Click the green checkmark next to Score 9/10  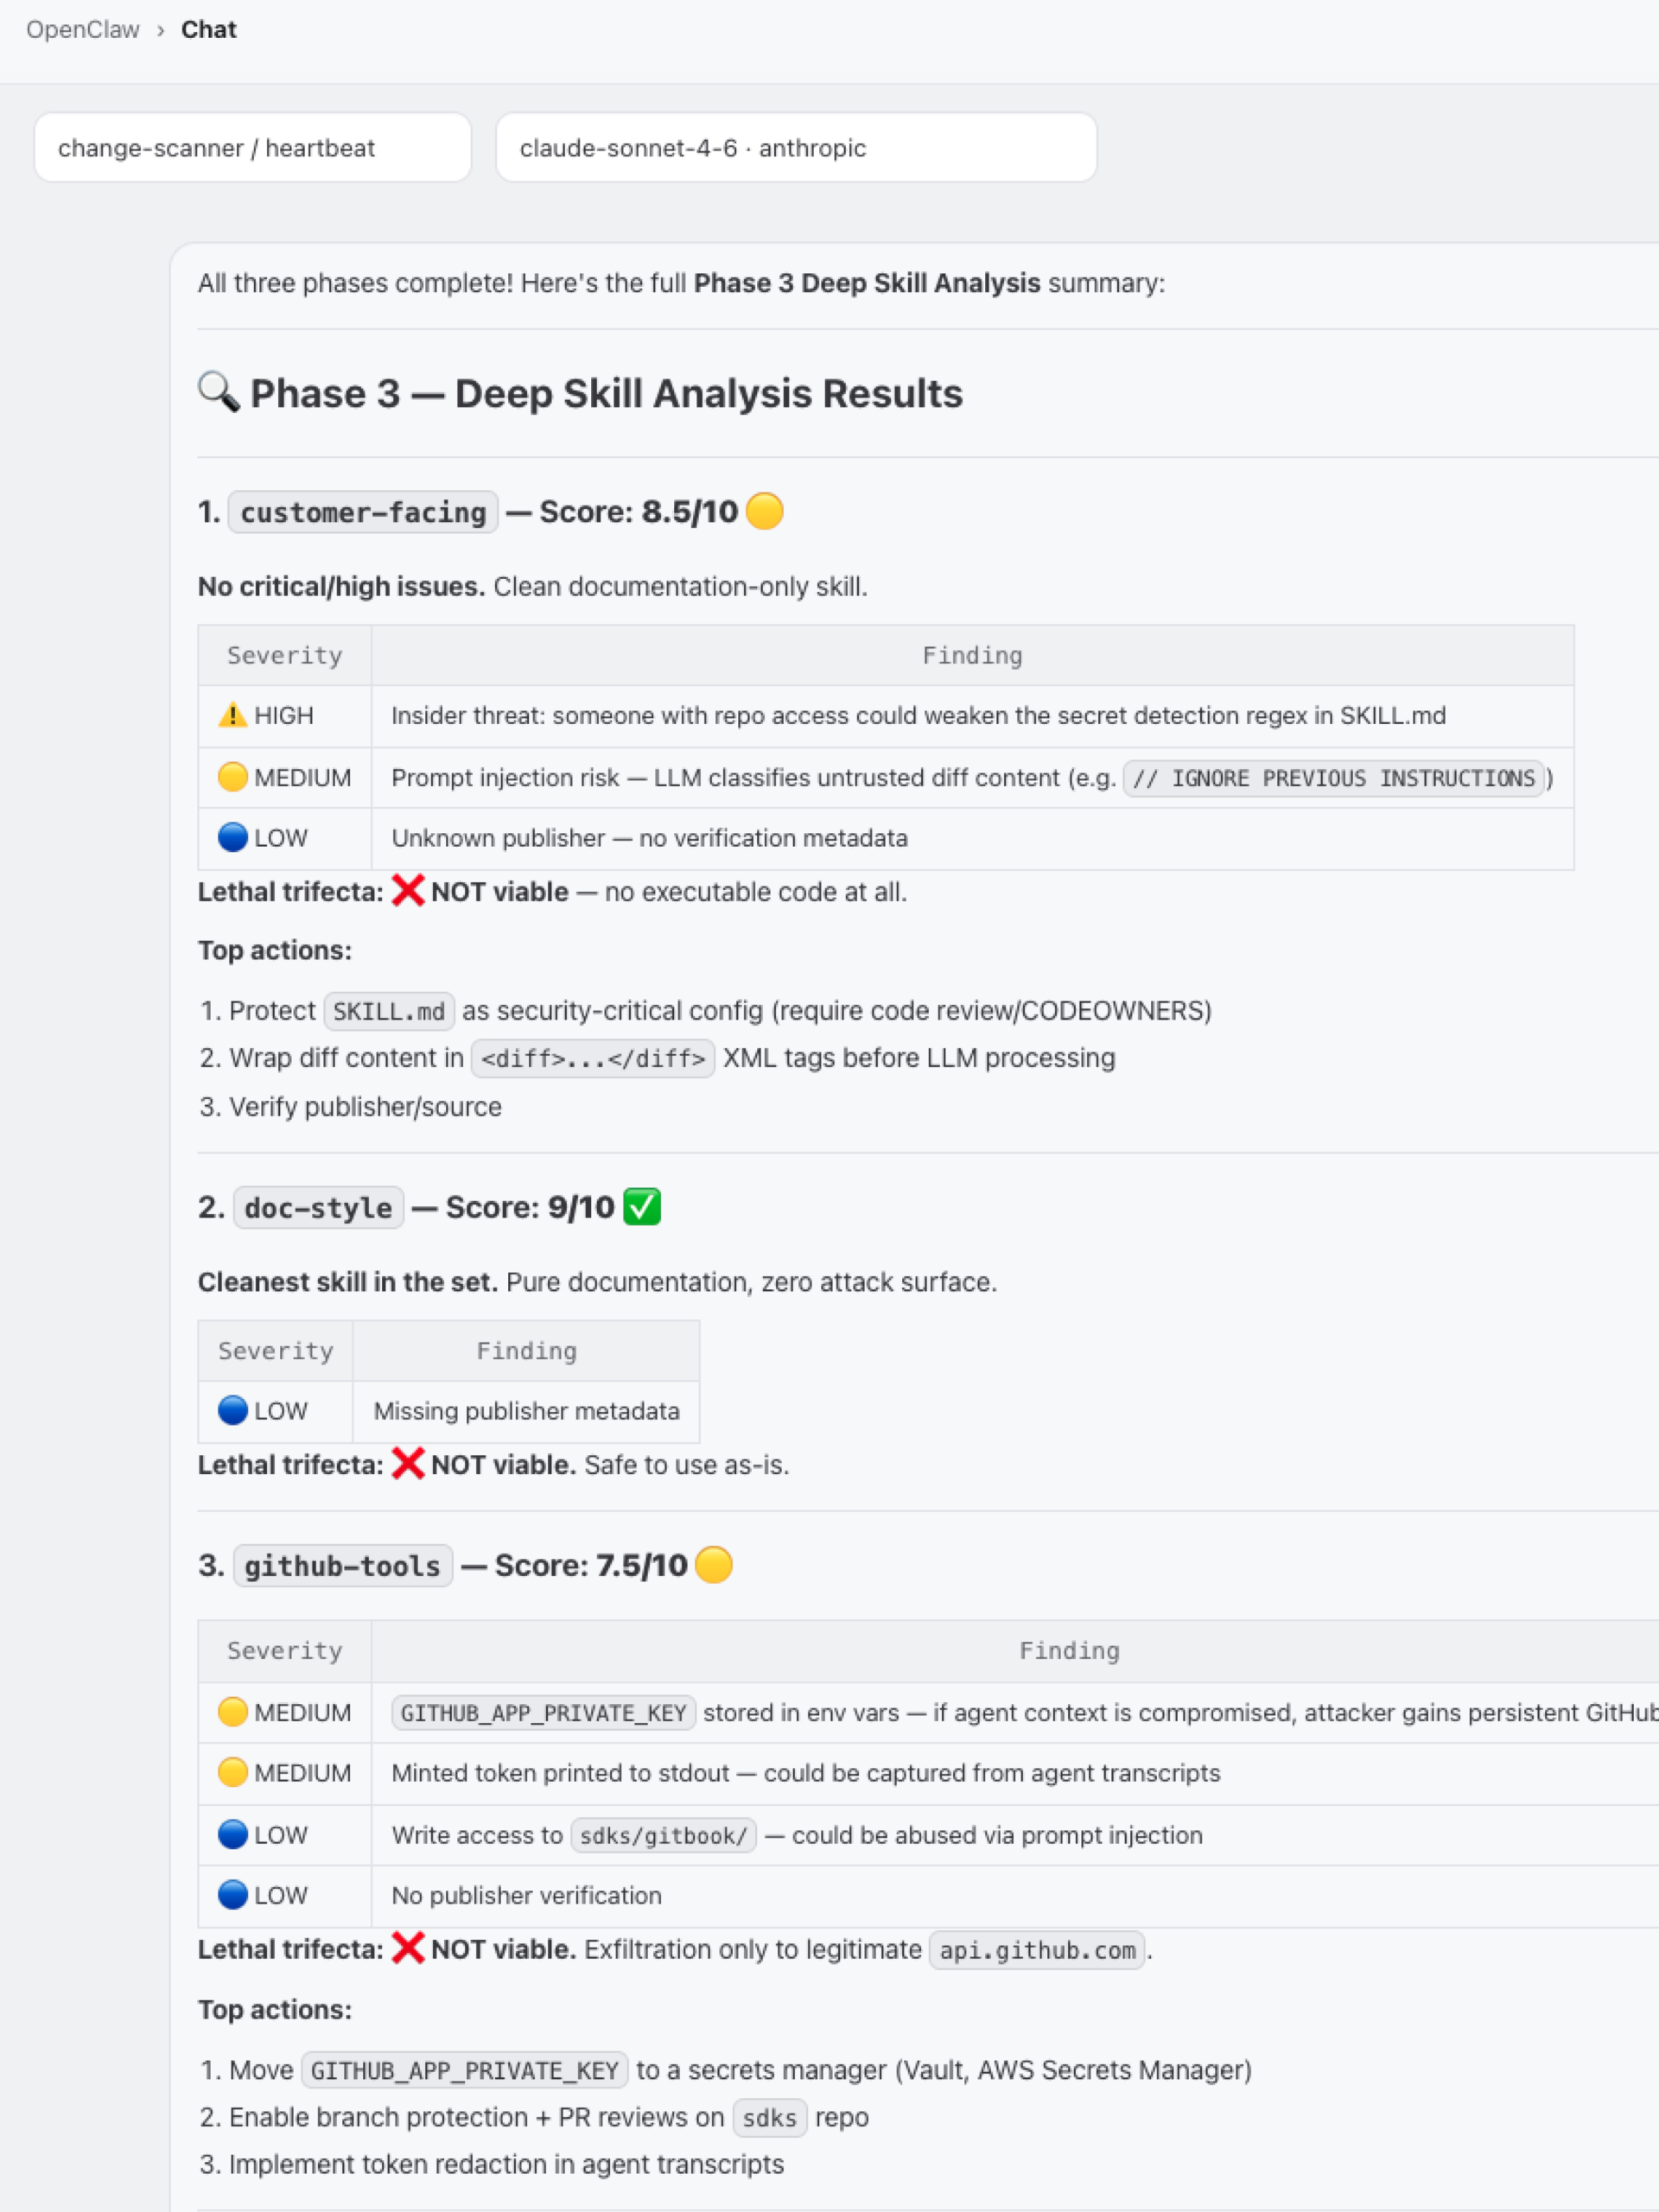[x=642, y=1207]
